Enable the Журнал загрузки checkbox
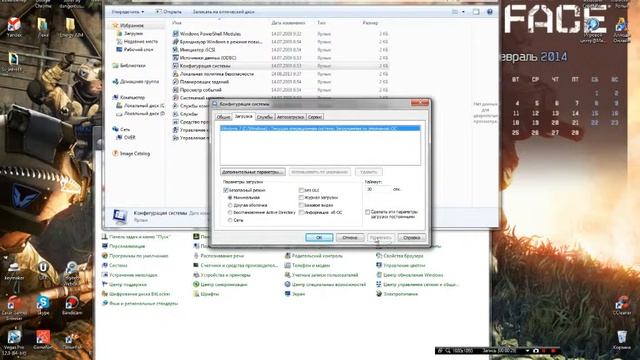This screenshot has height=360, width=640. 301,198
